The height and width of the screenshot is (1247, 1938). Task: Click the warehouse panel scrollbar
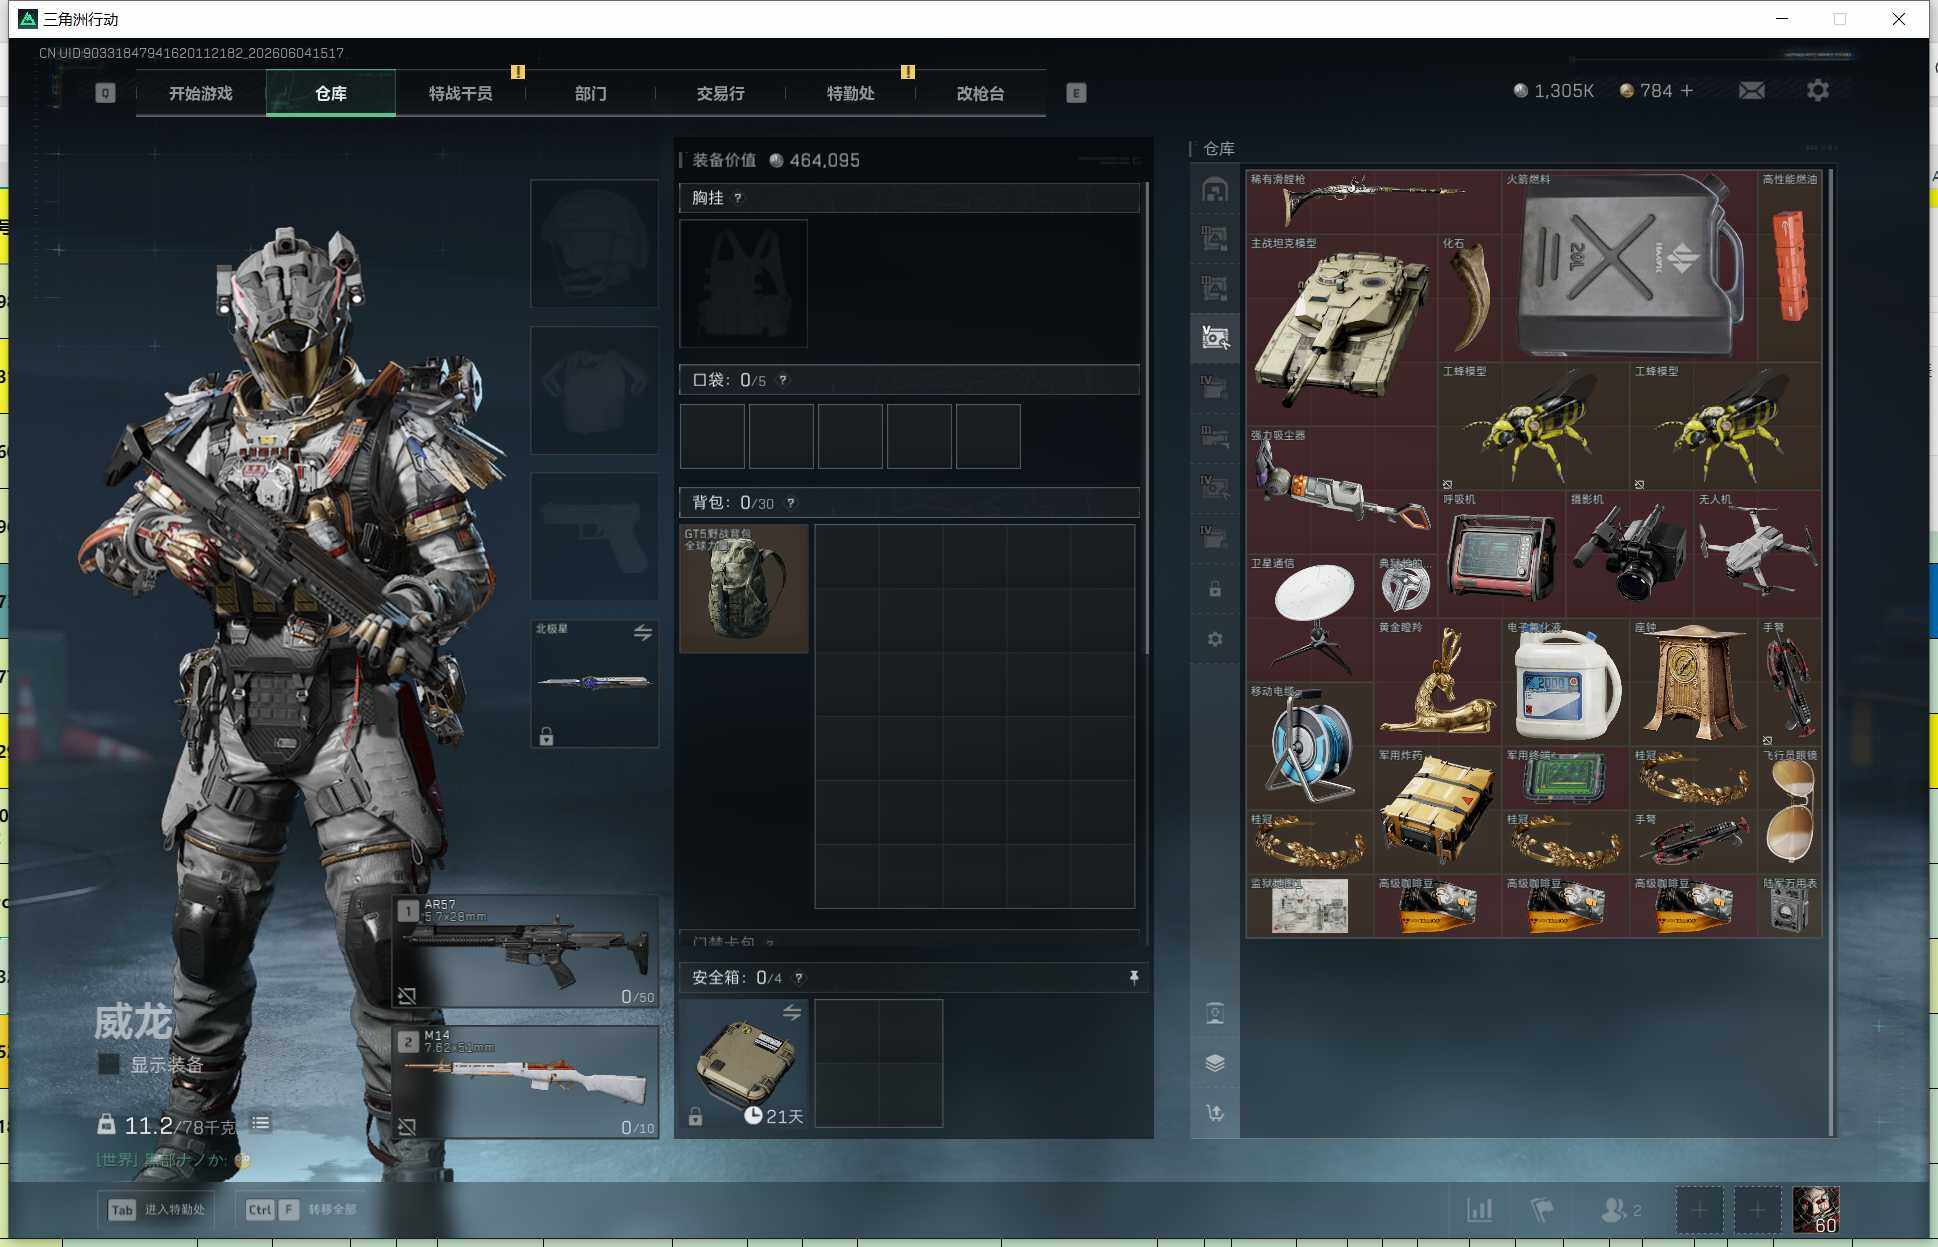coord(1830,652)
